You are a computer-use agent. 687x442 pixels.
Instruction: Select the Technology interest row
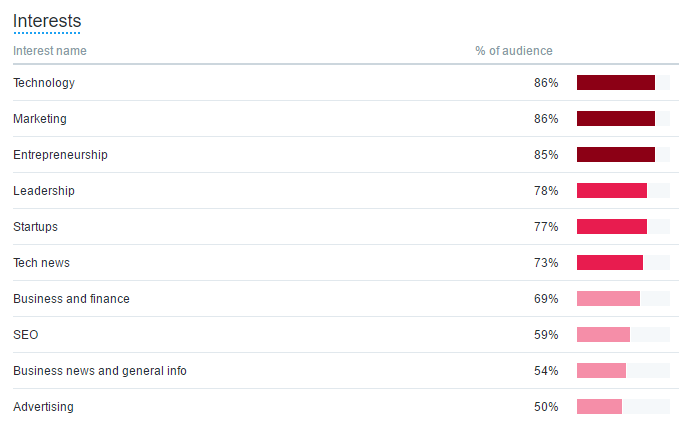pos(346,83)
